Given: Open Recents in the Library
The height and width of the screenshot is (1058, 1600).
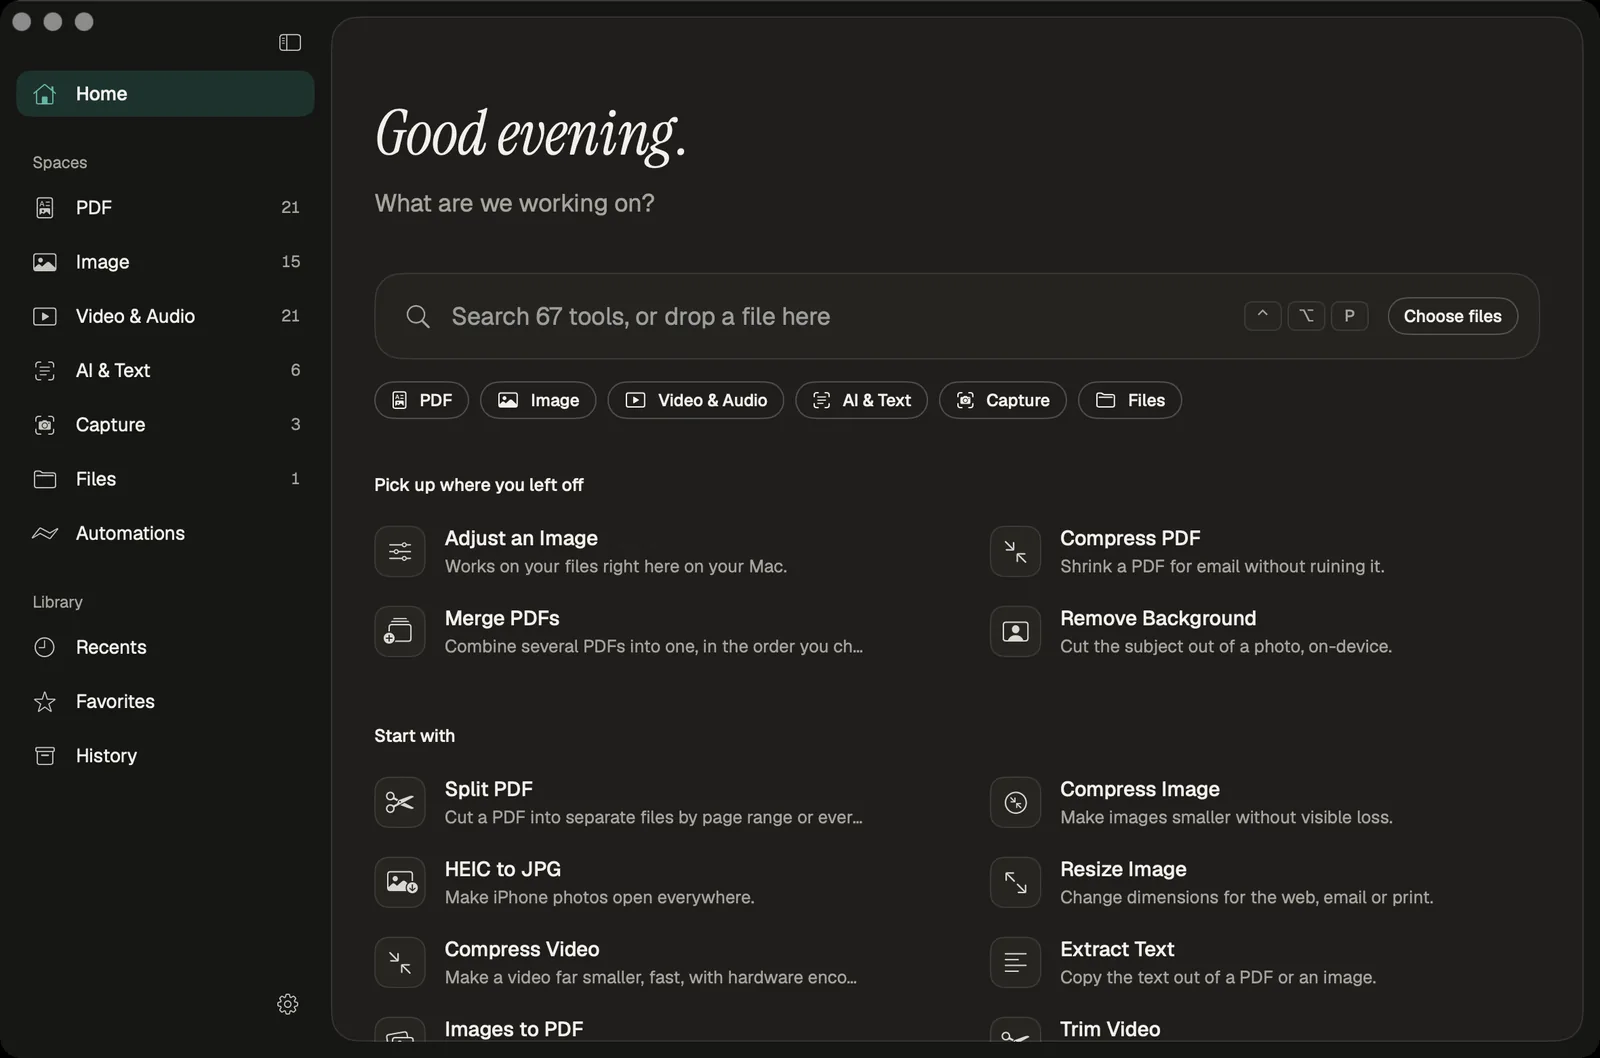Looking at the screenshot, I should coord(165,647).
